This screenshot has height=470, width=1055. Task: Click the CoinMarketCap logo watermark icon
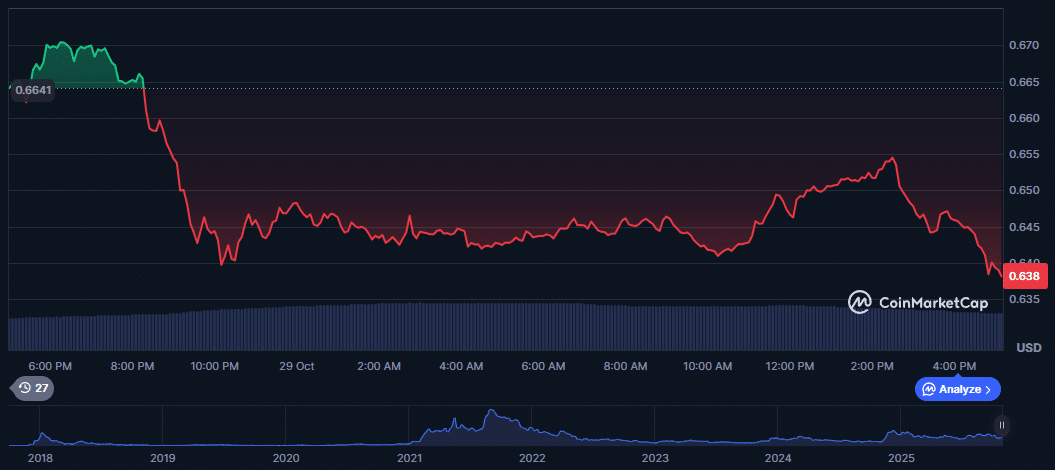point(859,301)
